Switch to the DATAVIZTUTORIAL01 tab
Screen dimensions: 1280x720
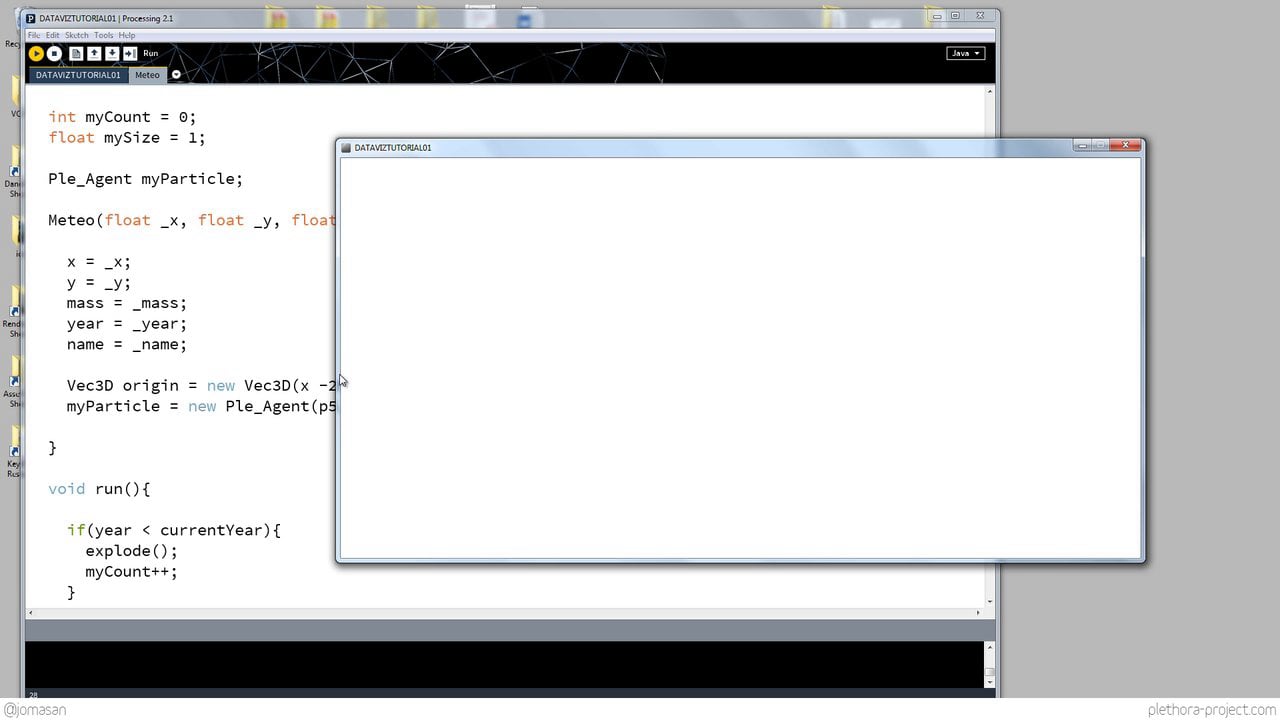[78, 75]
